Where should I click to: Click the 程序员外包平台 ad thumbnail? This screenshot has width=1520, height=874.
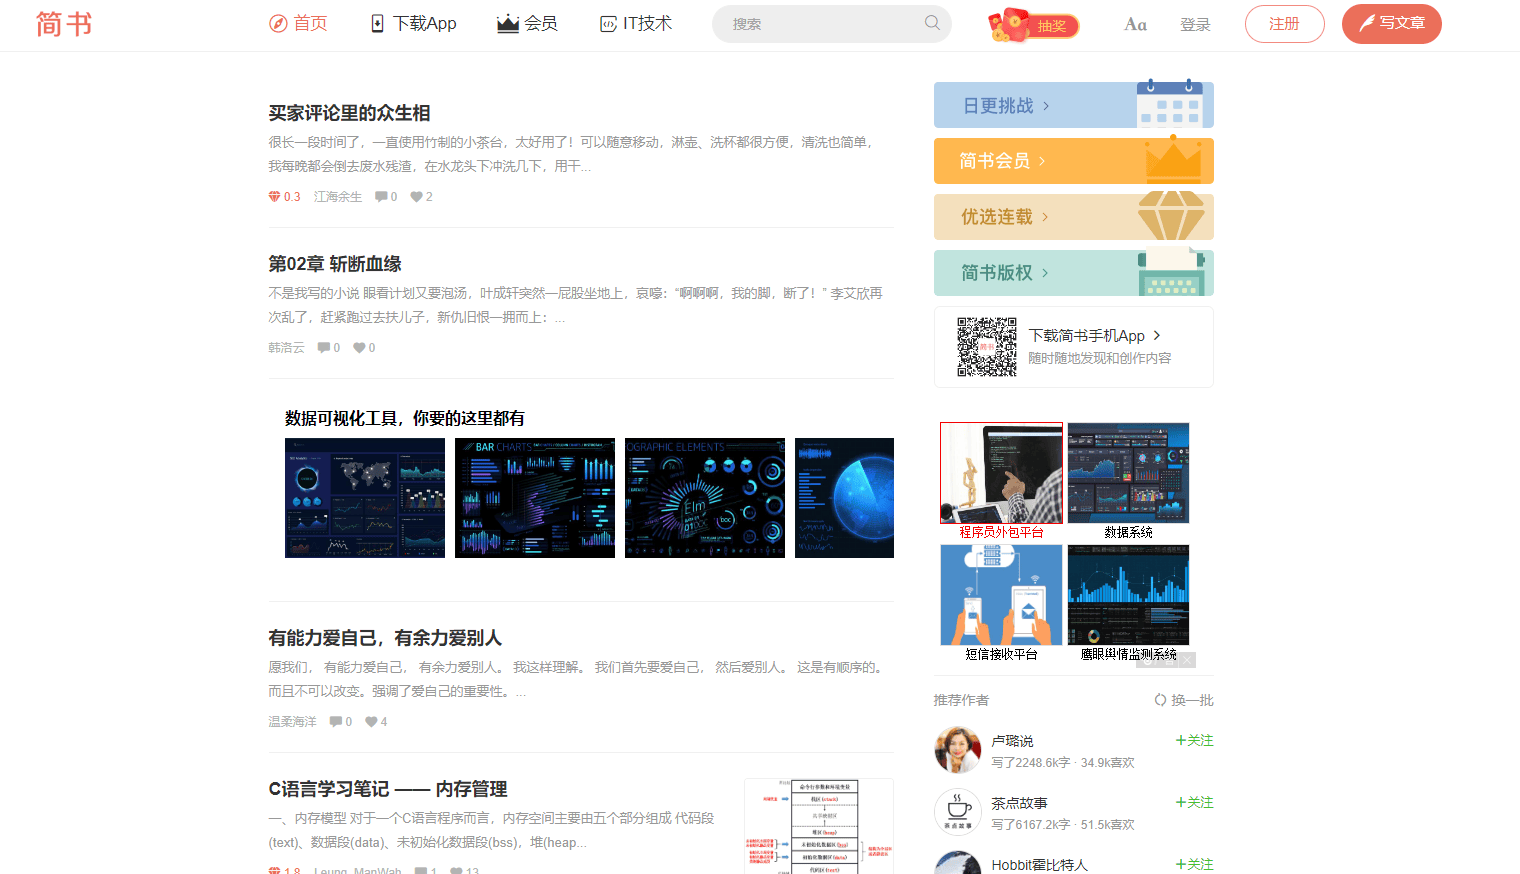(1001, 472)
